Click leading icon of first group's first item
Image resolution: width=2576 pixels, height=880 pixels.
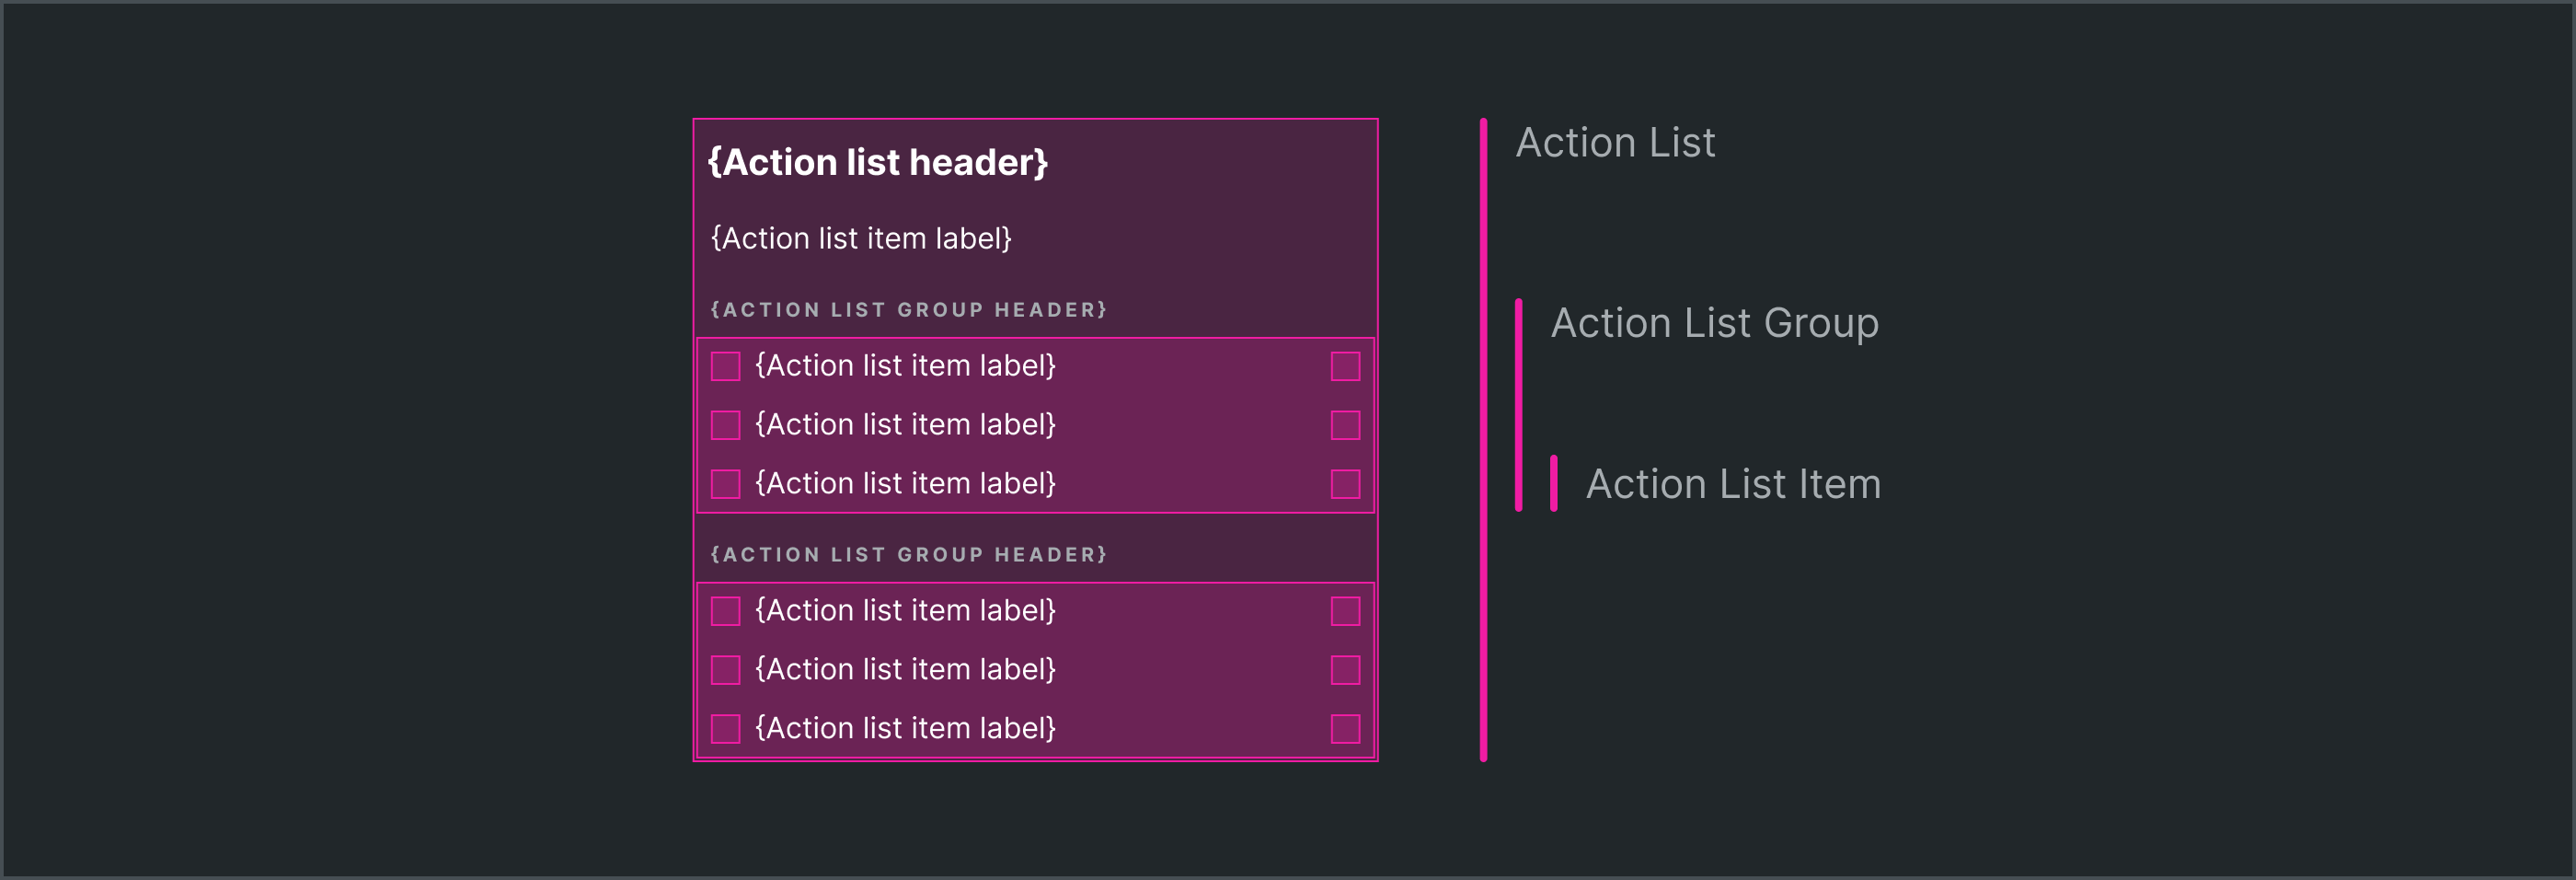725,366
